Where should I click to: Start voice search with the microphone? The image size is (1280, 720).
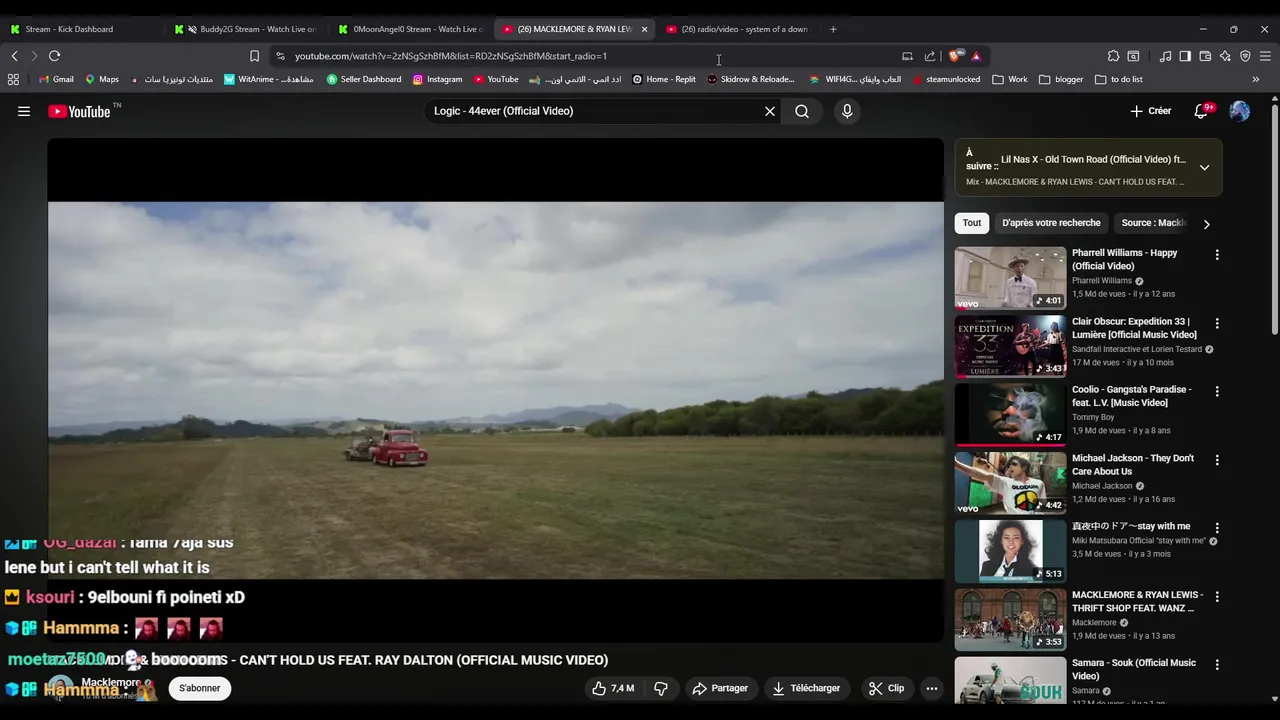click(x=847, y=111)
